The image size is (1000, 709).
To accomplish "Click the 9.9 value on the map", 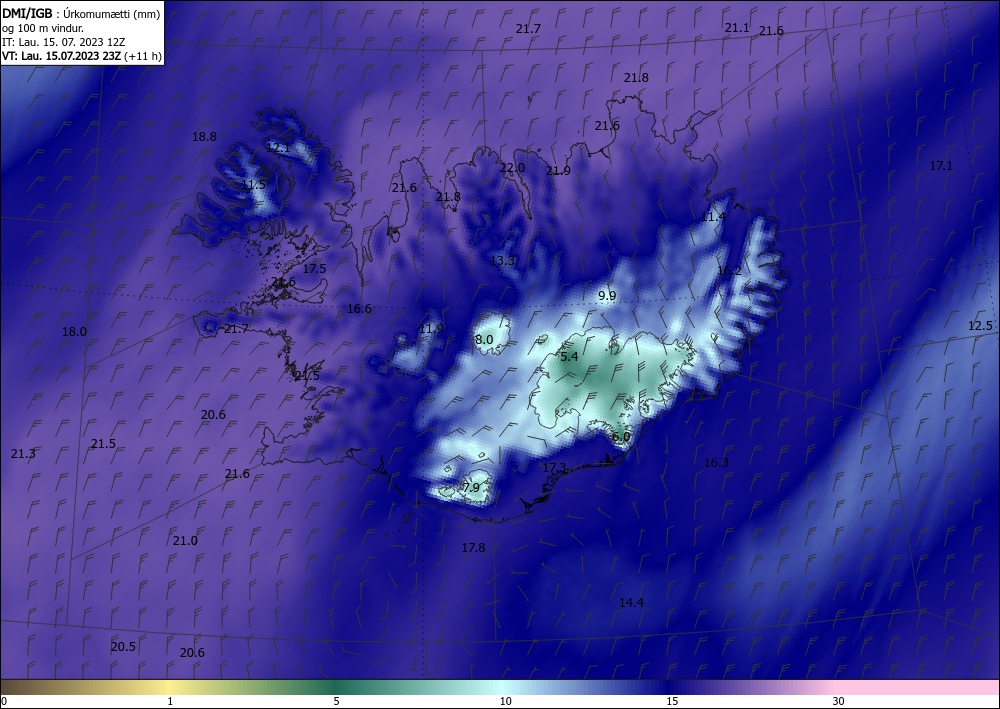I will [x=607, y=296].
